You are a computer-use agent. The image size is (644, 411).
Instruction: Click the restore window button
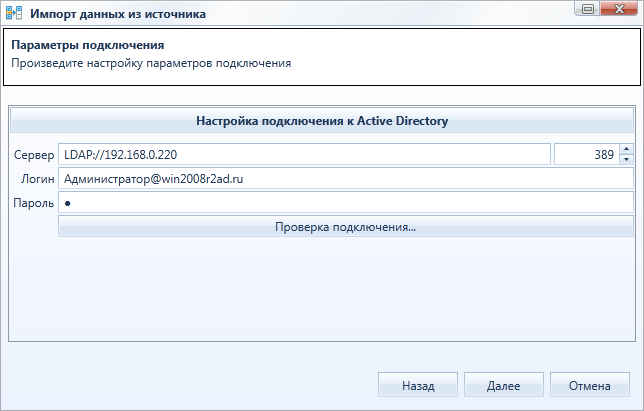[588, 9]
